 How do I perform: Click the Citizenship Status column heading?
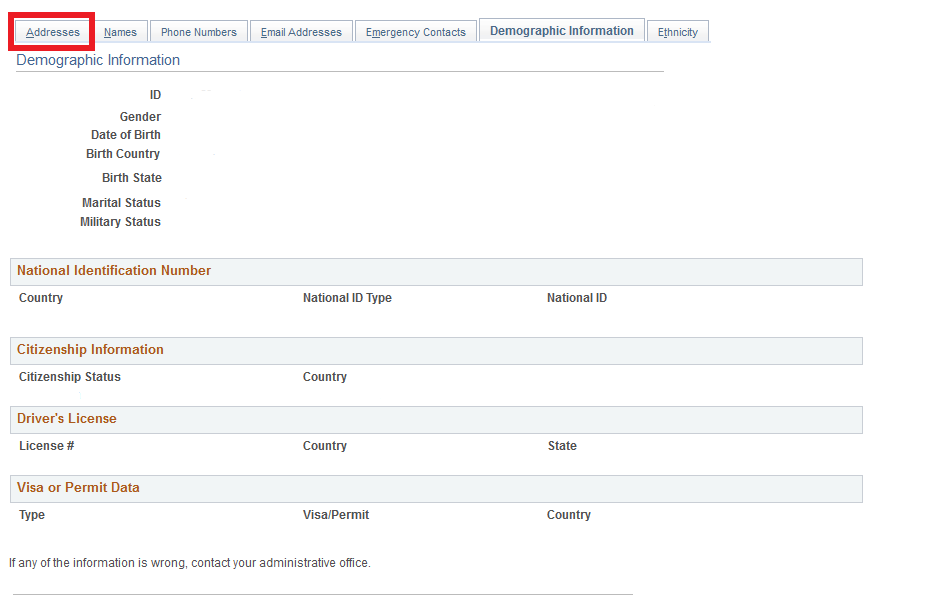point(70,377)
